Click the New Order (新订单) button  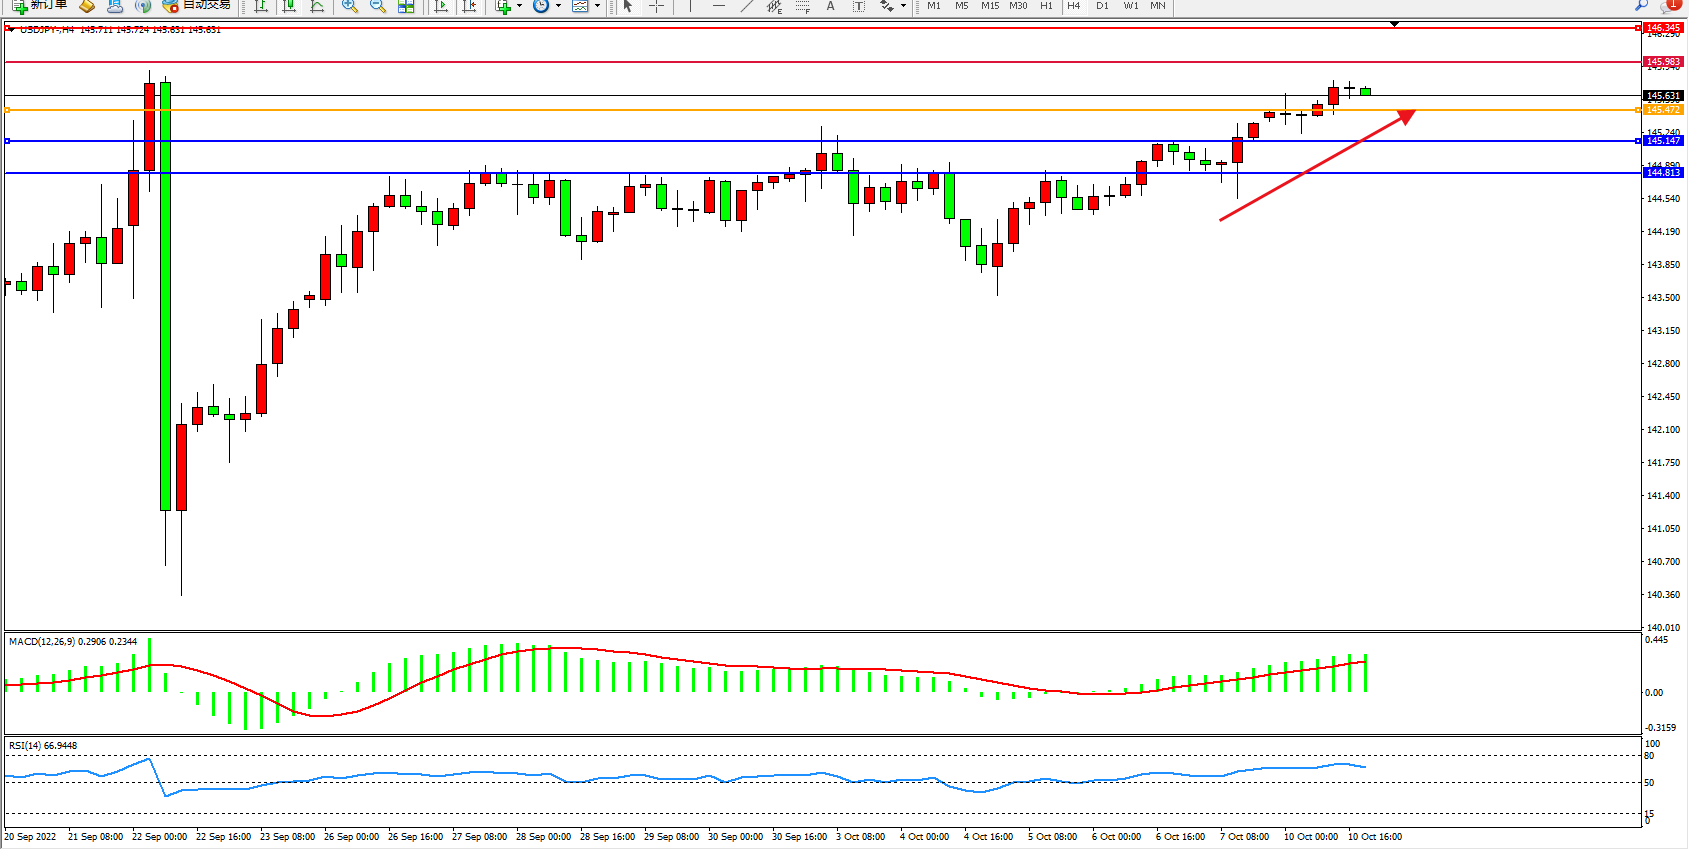pyautogui.click(x=40, y=5)
